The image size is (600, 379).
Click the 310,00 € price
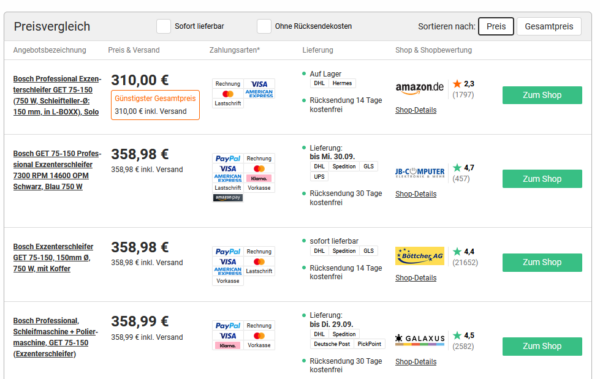point(140,80)
